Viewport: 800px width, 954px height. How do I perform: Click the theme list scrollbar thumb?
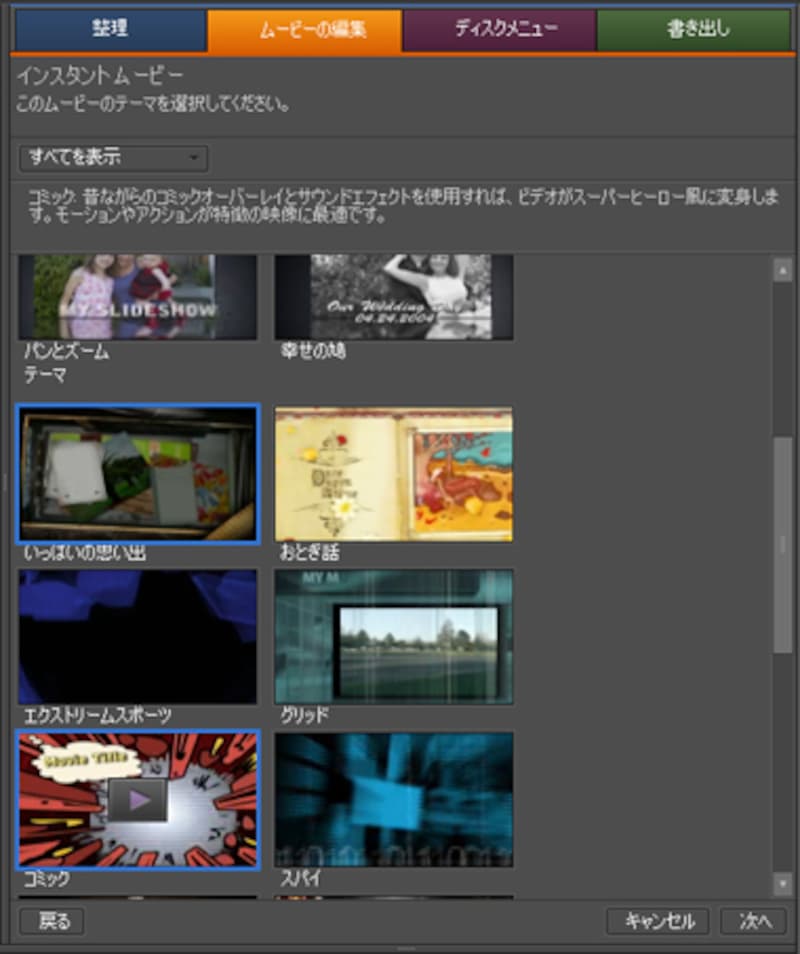pyautogui.click(x=782, y=545)
